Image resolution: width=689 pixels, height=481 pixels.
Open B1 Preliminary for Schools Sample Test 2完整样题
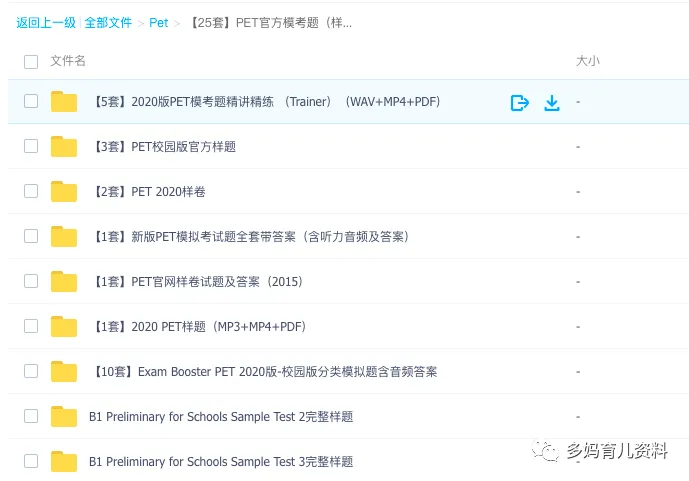pyautogui.click(x=221, y=416)
